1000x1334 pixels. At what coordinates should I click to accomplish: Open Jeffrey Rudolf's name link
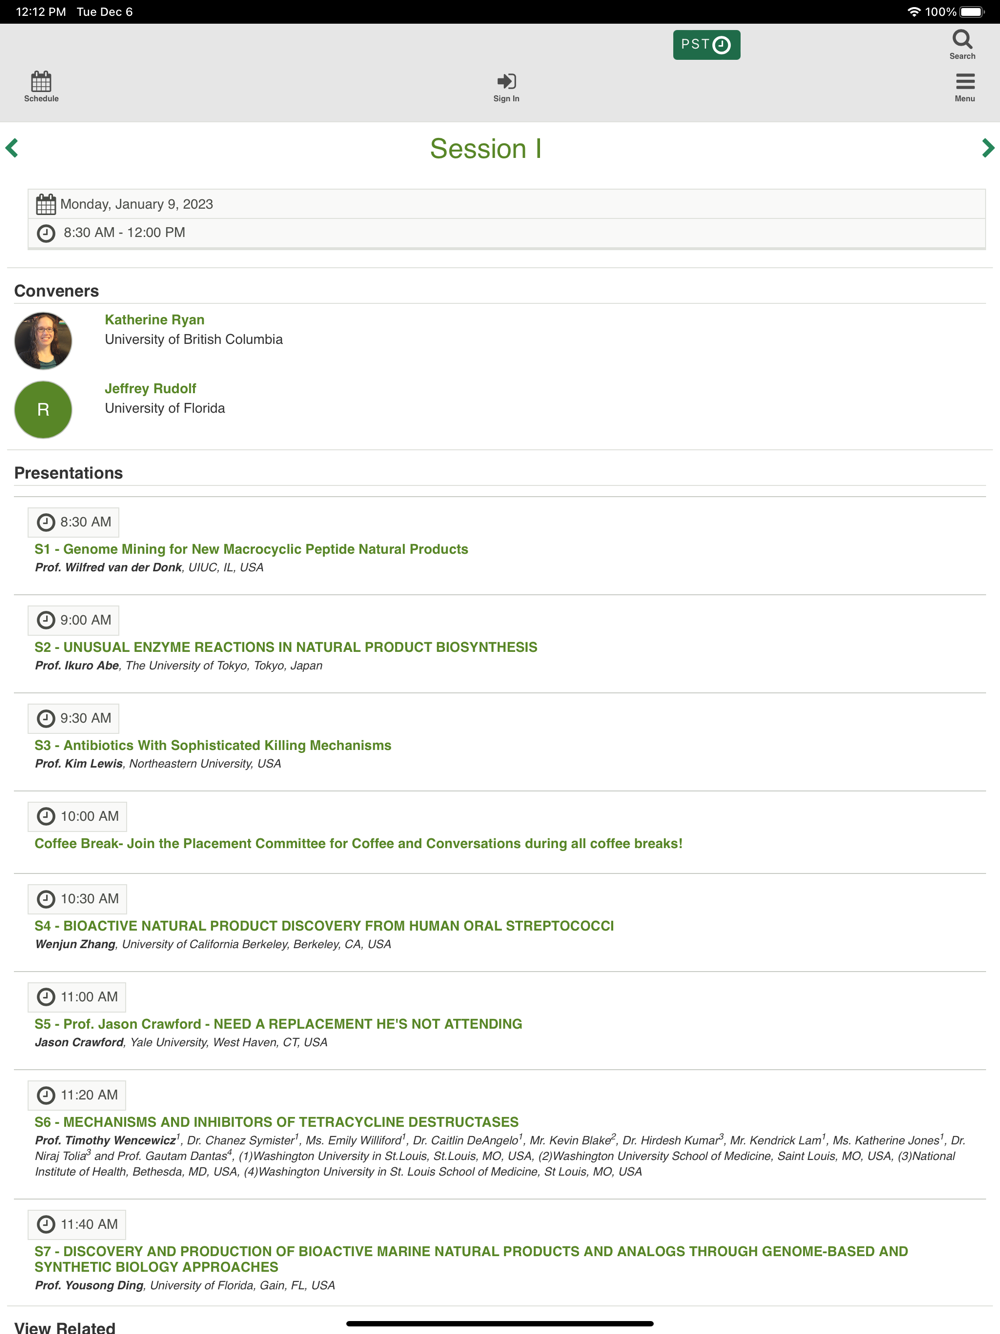[150, 388]
